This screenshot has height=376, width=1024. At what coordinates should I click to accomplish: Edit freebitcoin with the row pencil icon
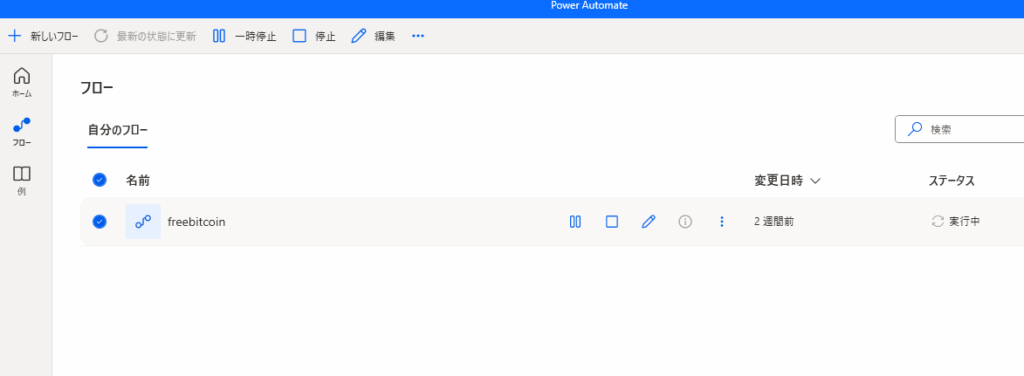pos(648,222)
